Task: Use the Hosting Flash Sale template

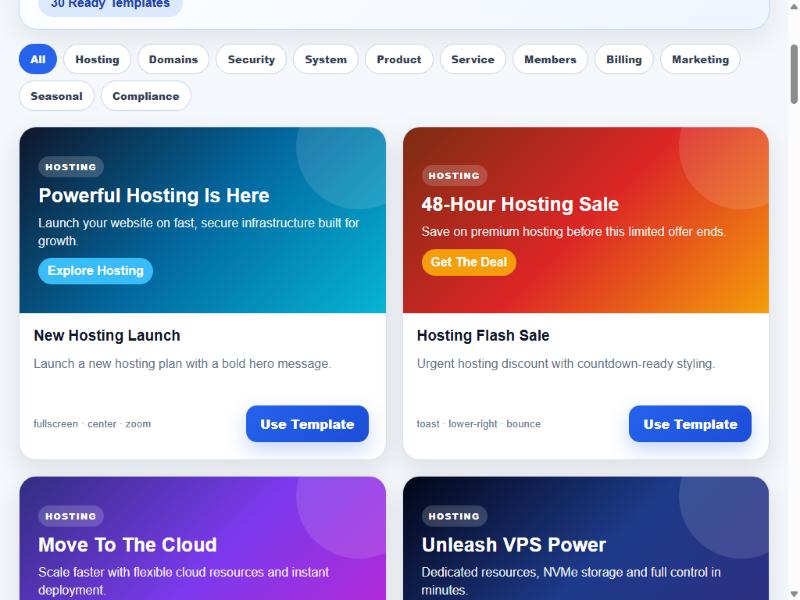Action: coord(690,424)
